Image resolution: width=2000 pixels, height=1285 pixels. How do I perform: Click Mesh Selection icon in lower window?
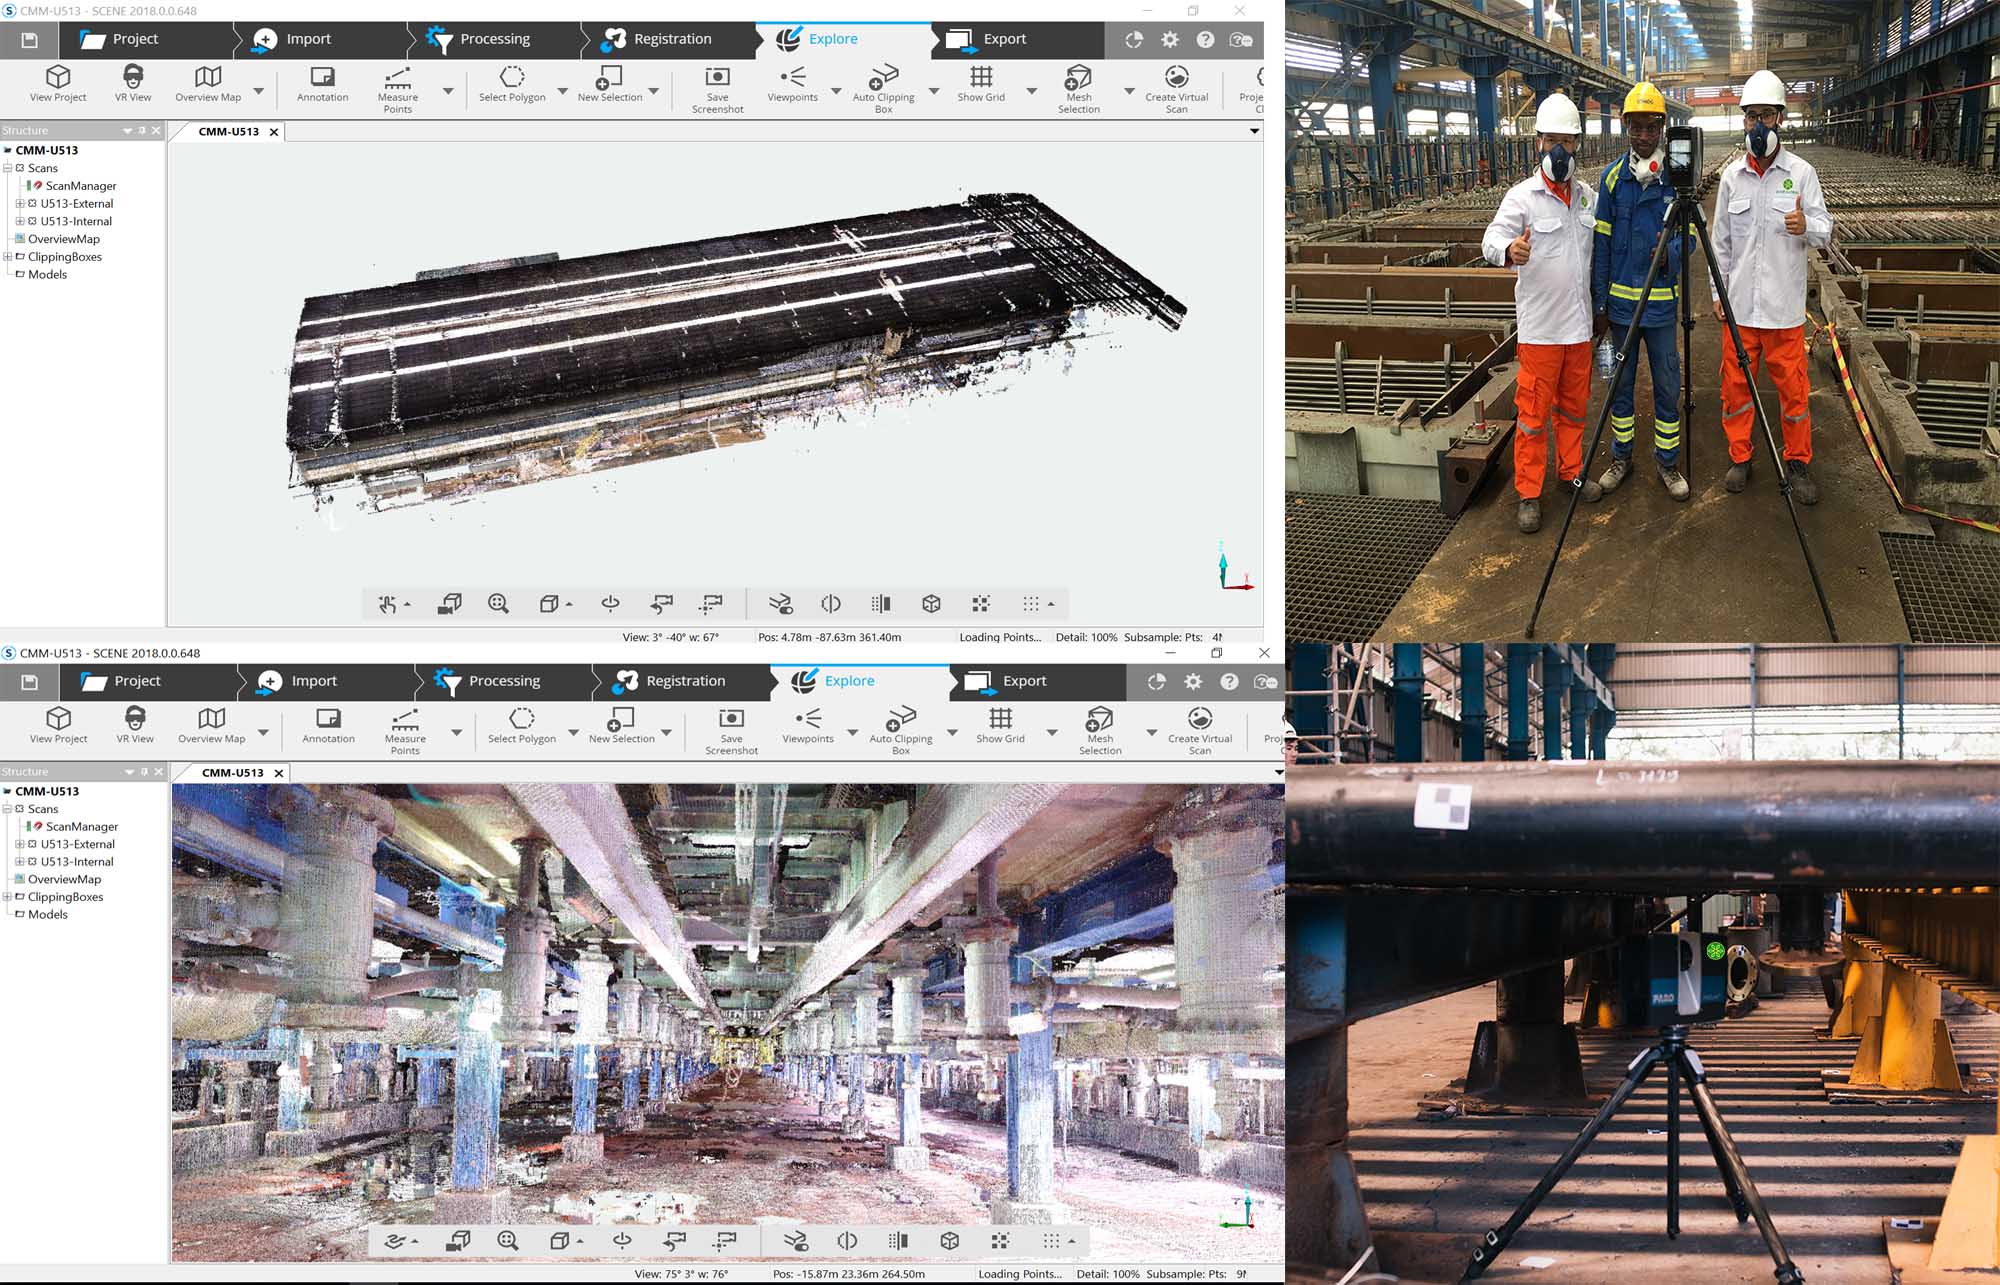[1099, 720]
